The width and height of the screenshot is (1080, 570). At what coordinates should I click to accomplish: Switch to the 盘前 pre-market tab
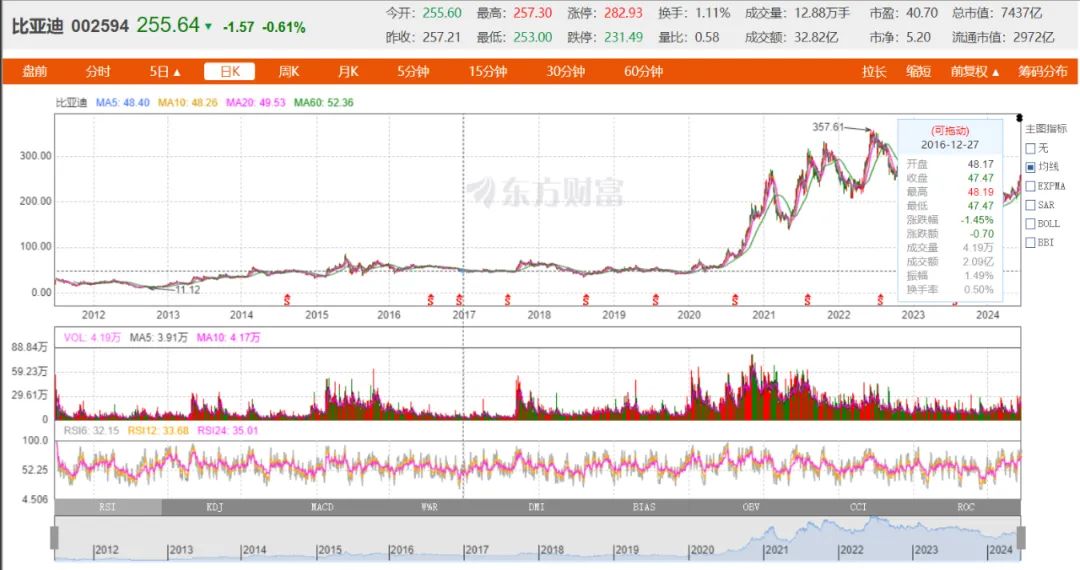coord(34,72)
